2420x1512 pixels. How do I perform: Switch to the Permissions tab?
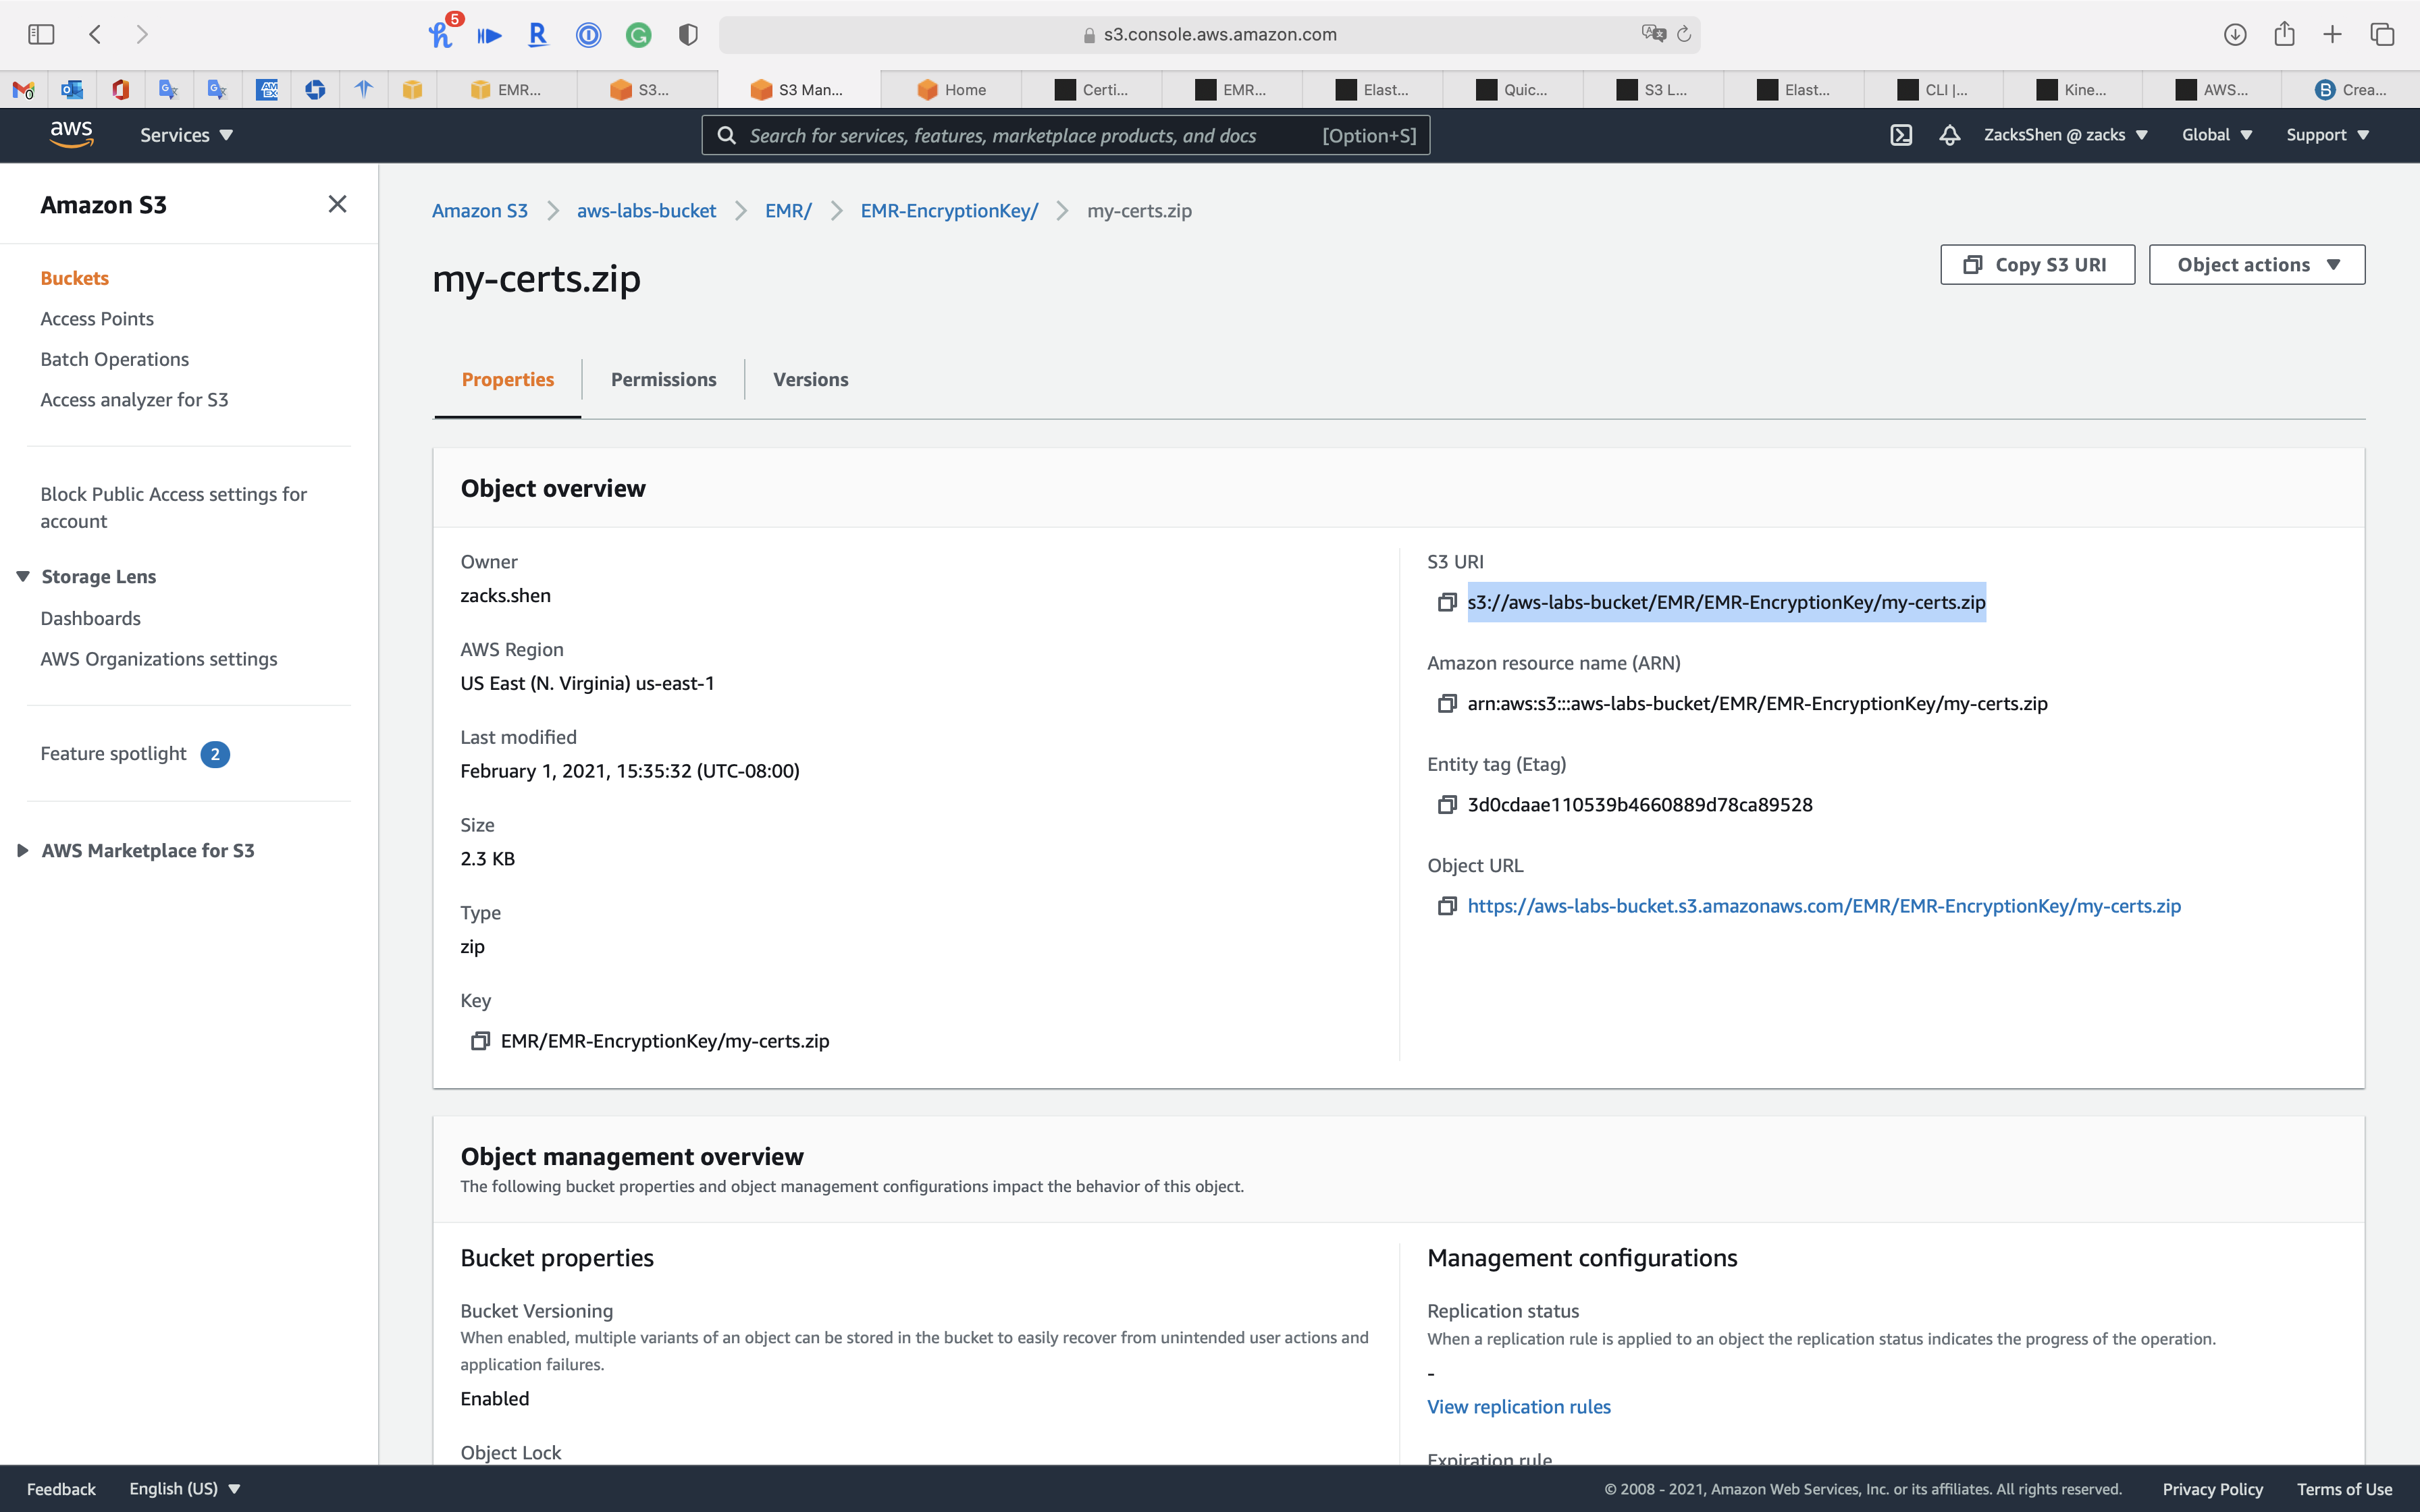pos(663,379)
